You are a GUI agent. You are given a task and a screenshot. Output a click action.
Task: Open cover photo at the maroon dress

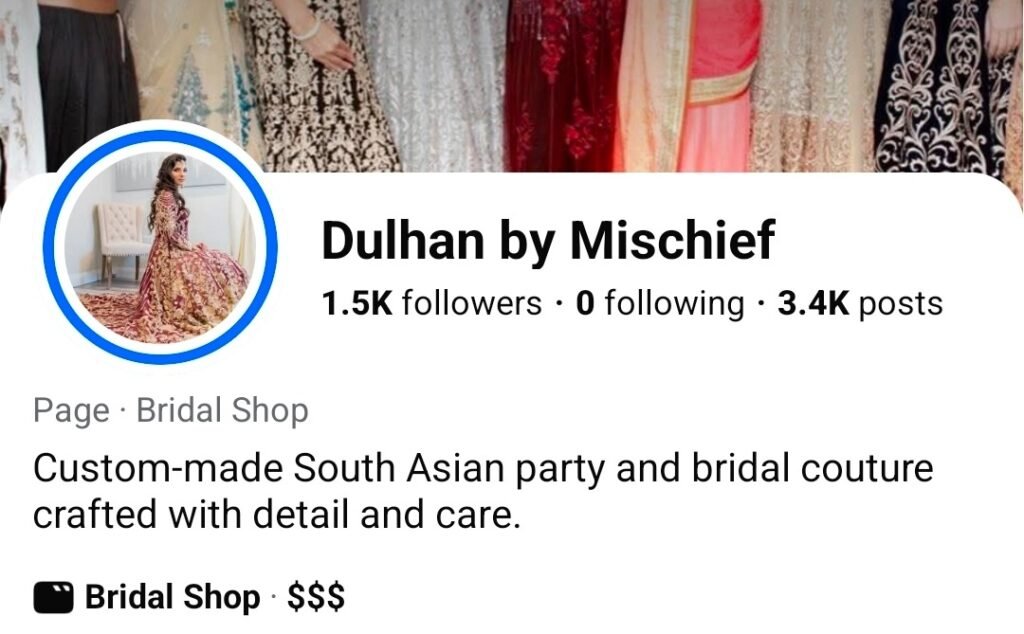click(x=562, y=85)
